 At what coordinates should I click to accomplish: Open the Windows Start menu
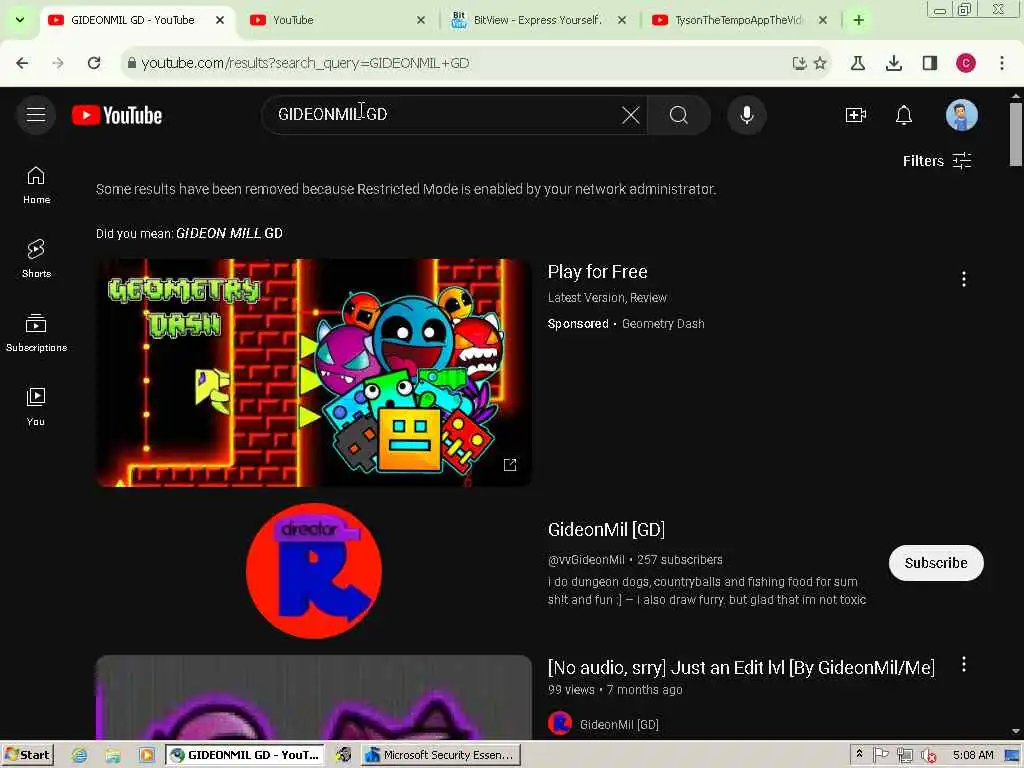(x=28, y=755)
